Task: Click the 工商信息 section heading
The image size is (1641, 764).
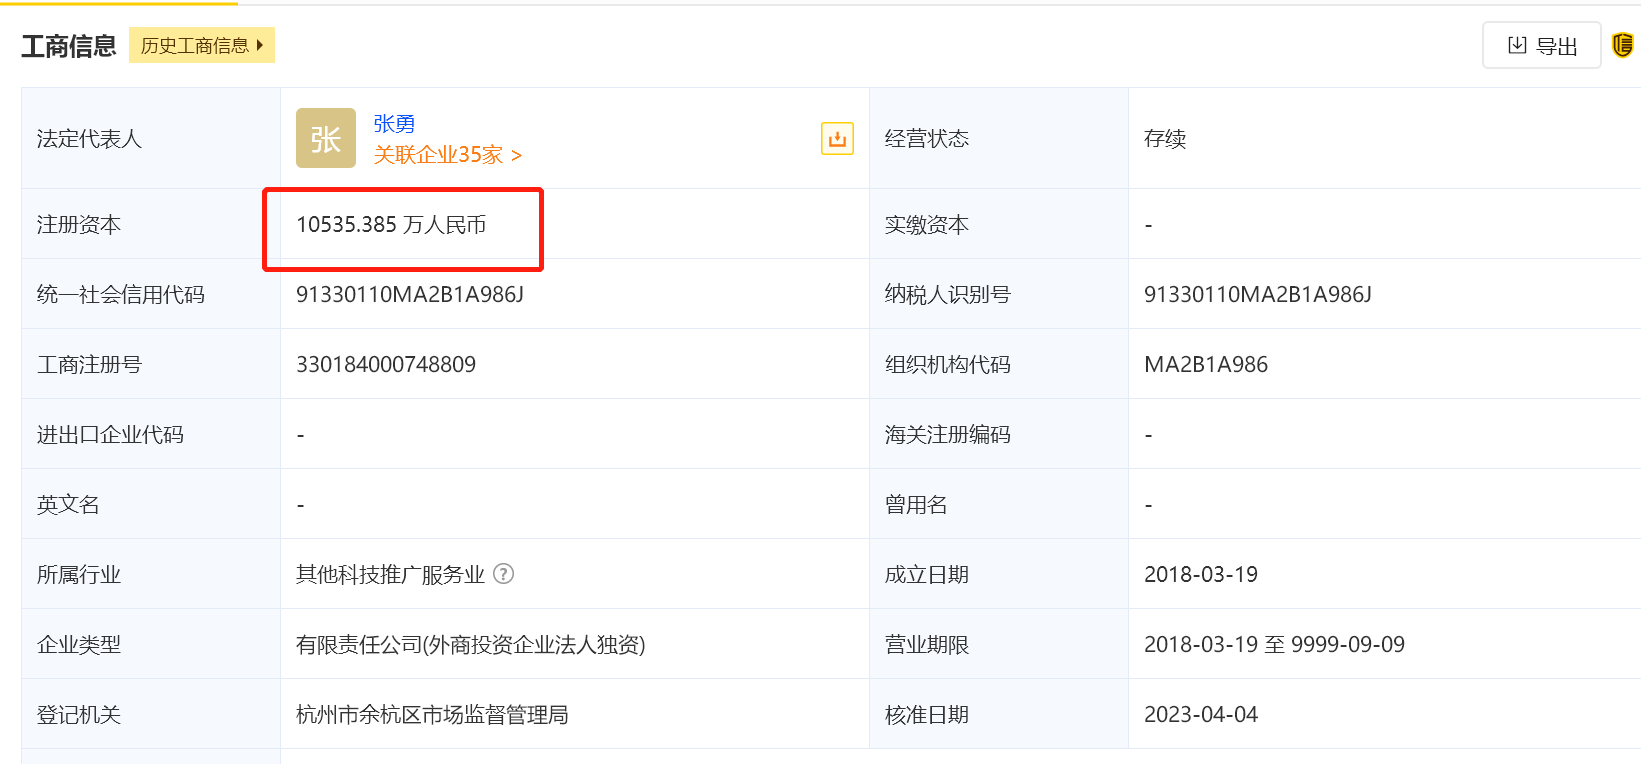Action: click(69, 46)
